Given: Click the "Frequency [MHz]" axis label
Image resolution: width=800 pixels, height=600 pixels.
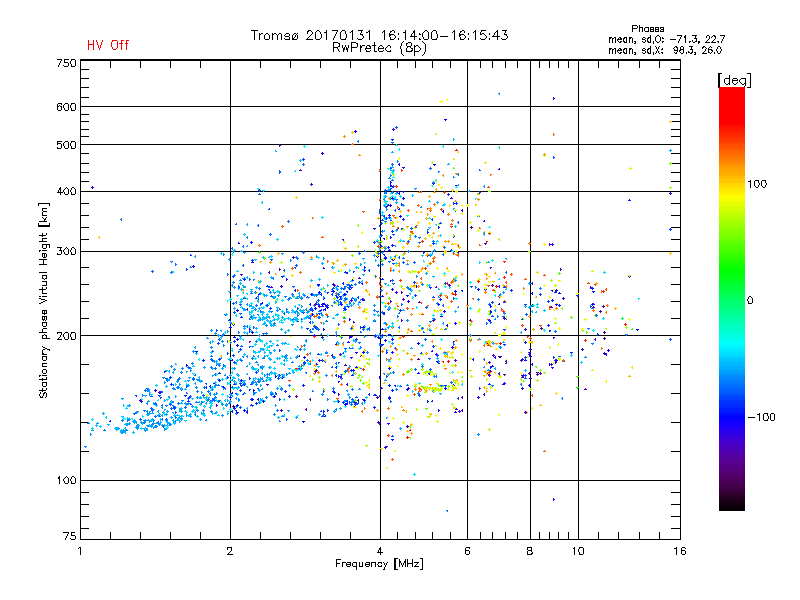Looking at the screenshot, I should click(x=379, y=564).
